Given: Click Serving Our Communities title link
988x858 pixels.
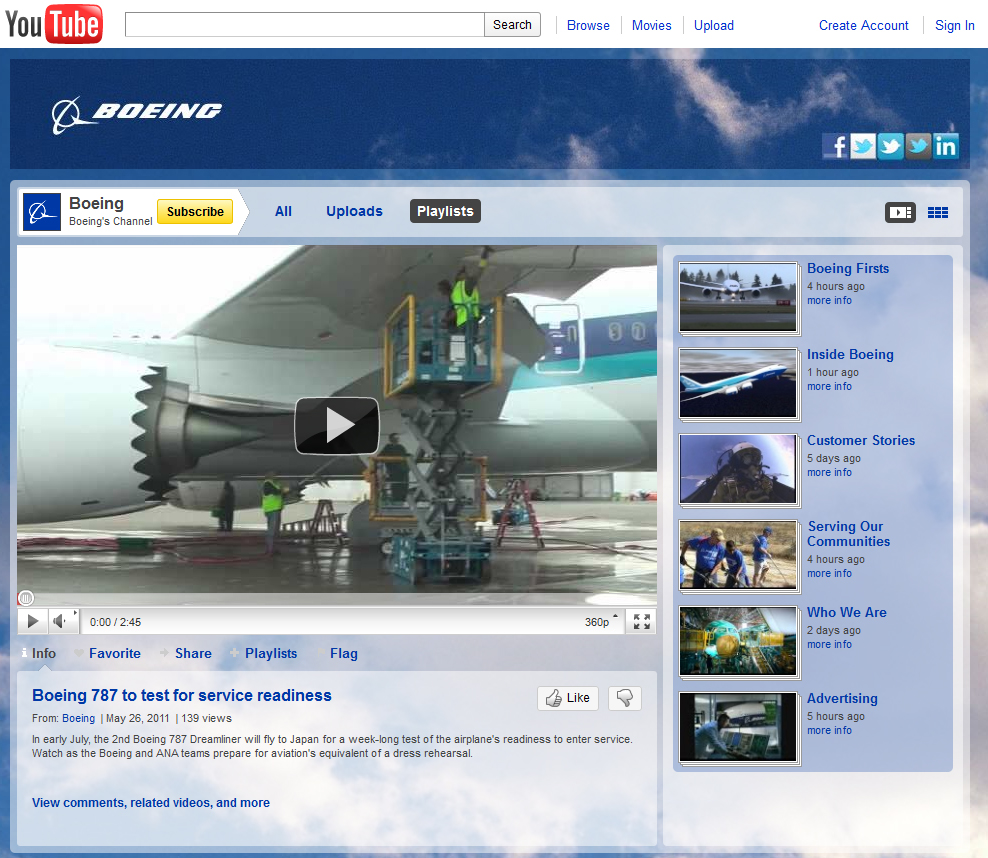Looking at the screenshot, I should 849,534.
